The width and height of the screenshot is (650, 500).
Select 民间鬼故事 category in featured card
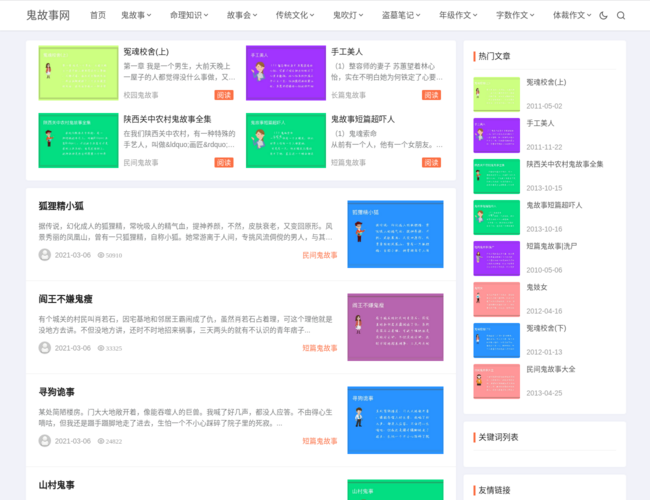point(141,163)
